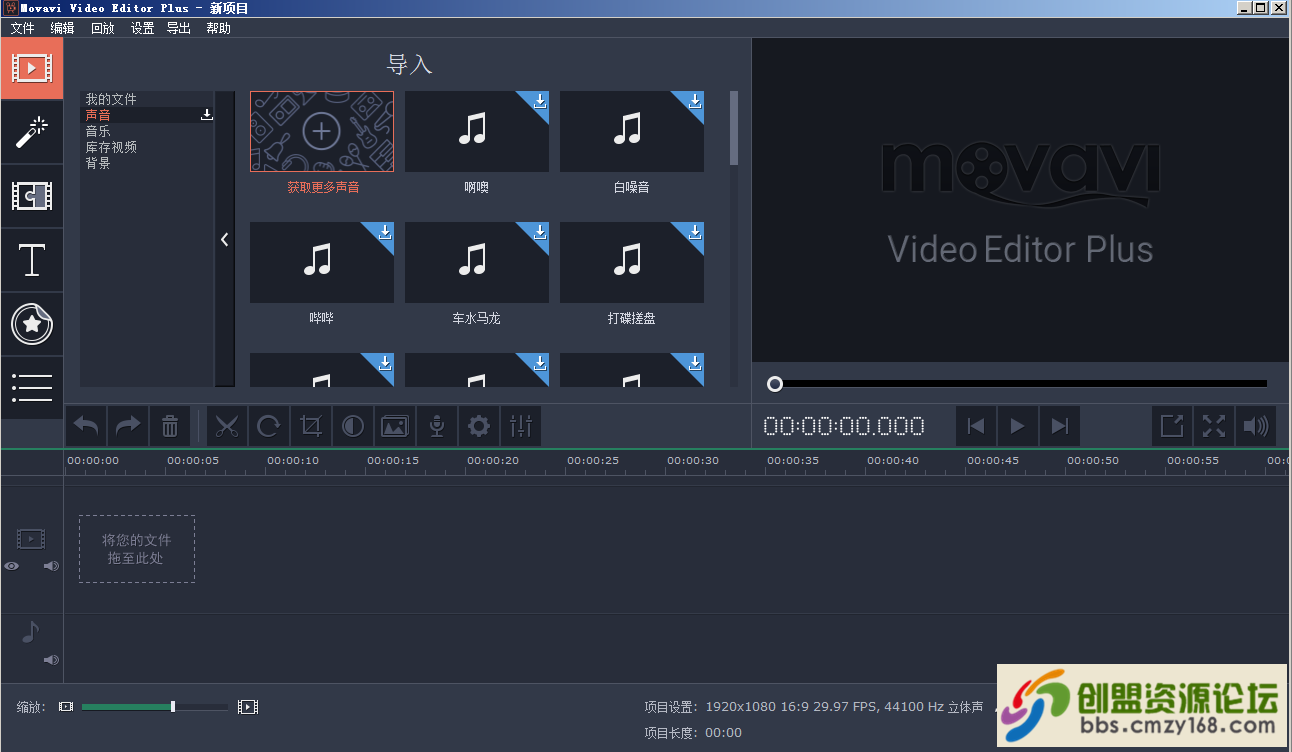This screenshot has width=1292, height=752.
Task: Click the timeline zoom slider handle
Action: click(173, 707)
